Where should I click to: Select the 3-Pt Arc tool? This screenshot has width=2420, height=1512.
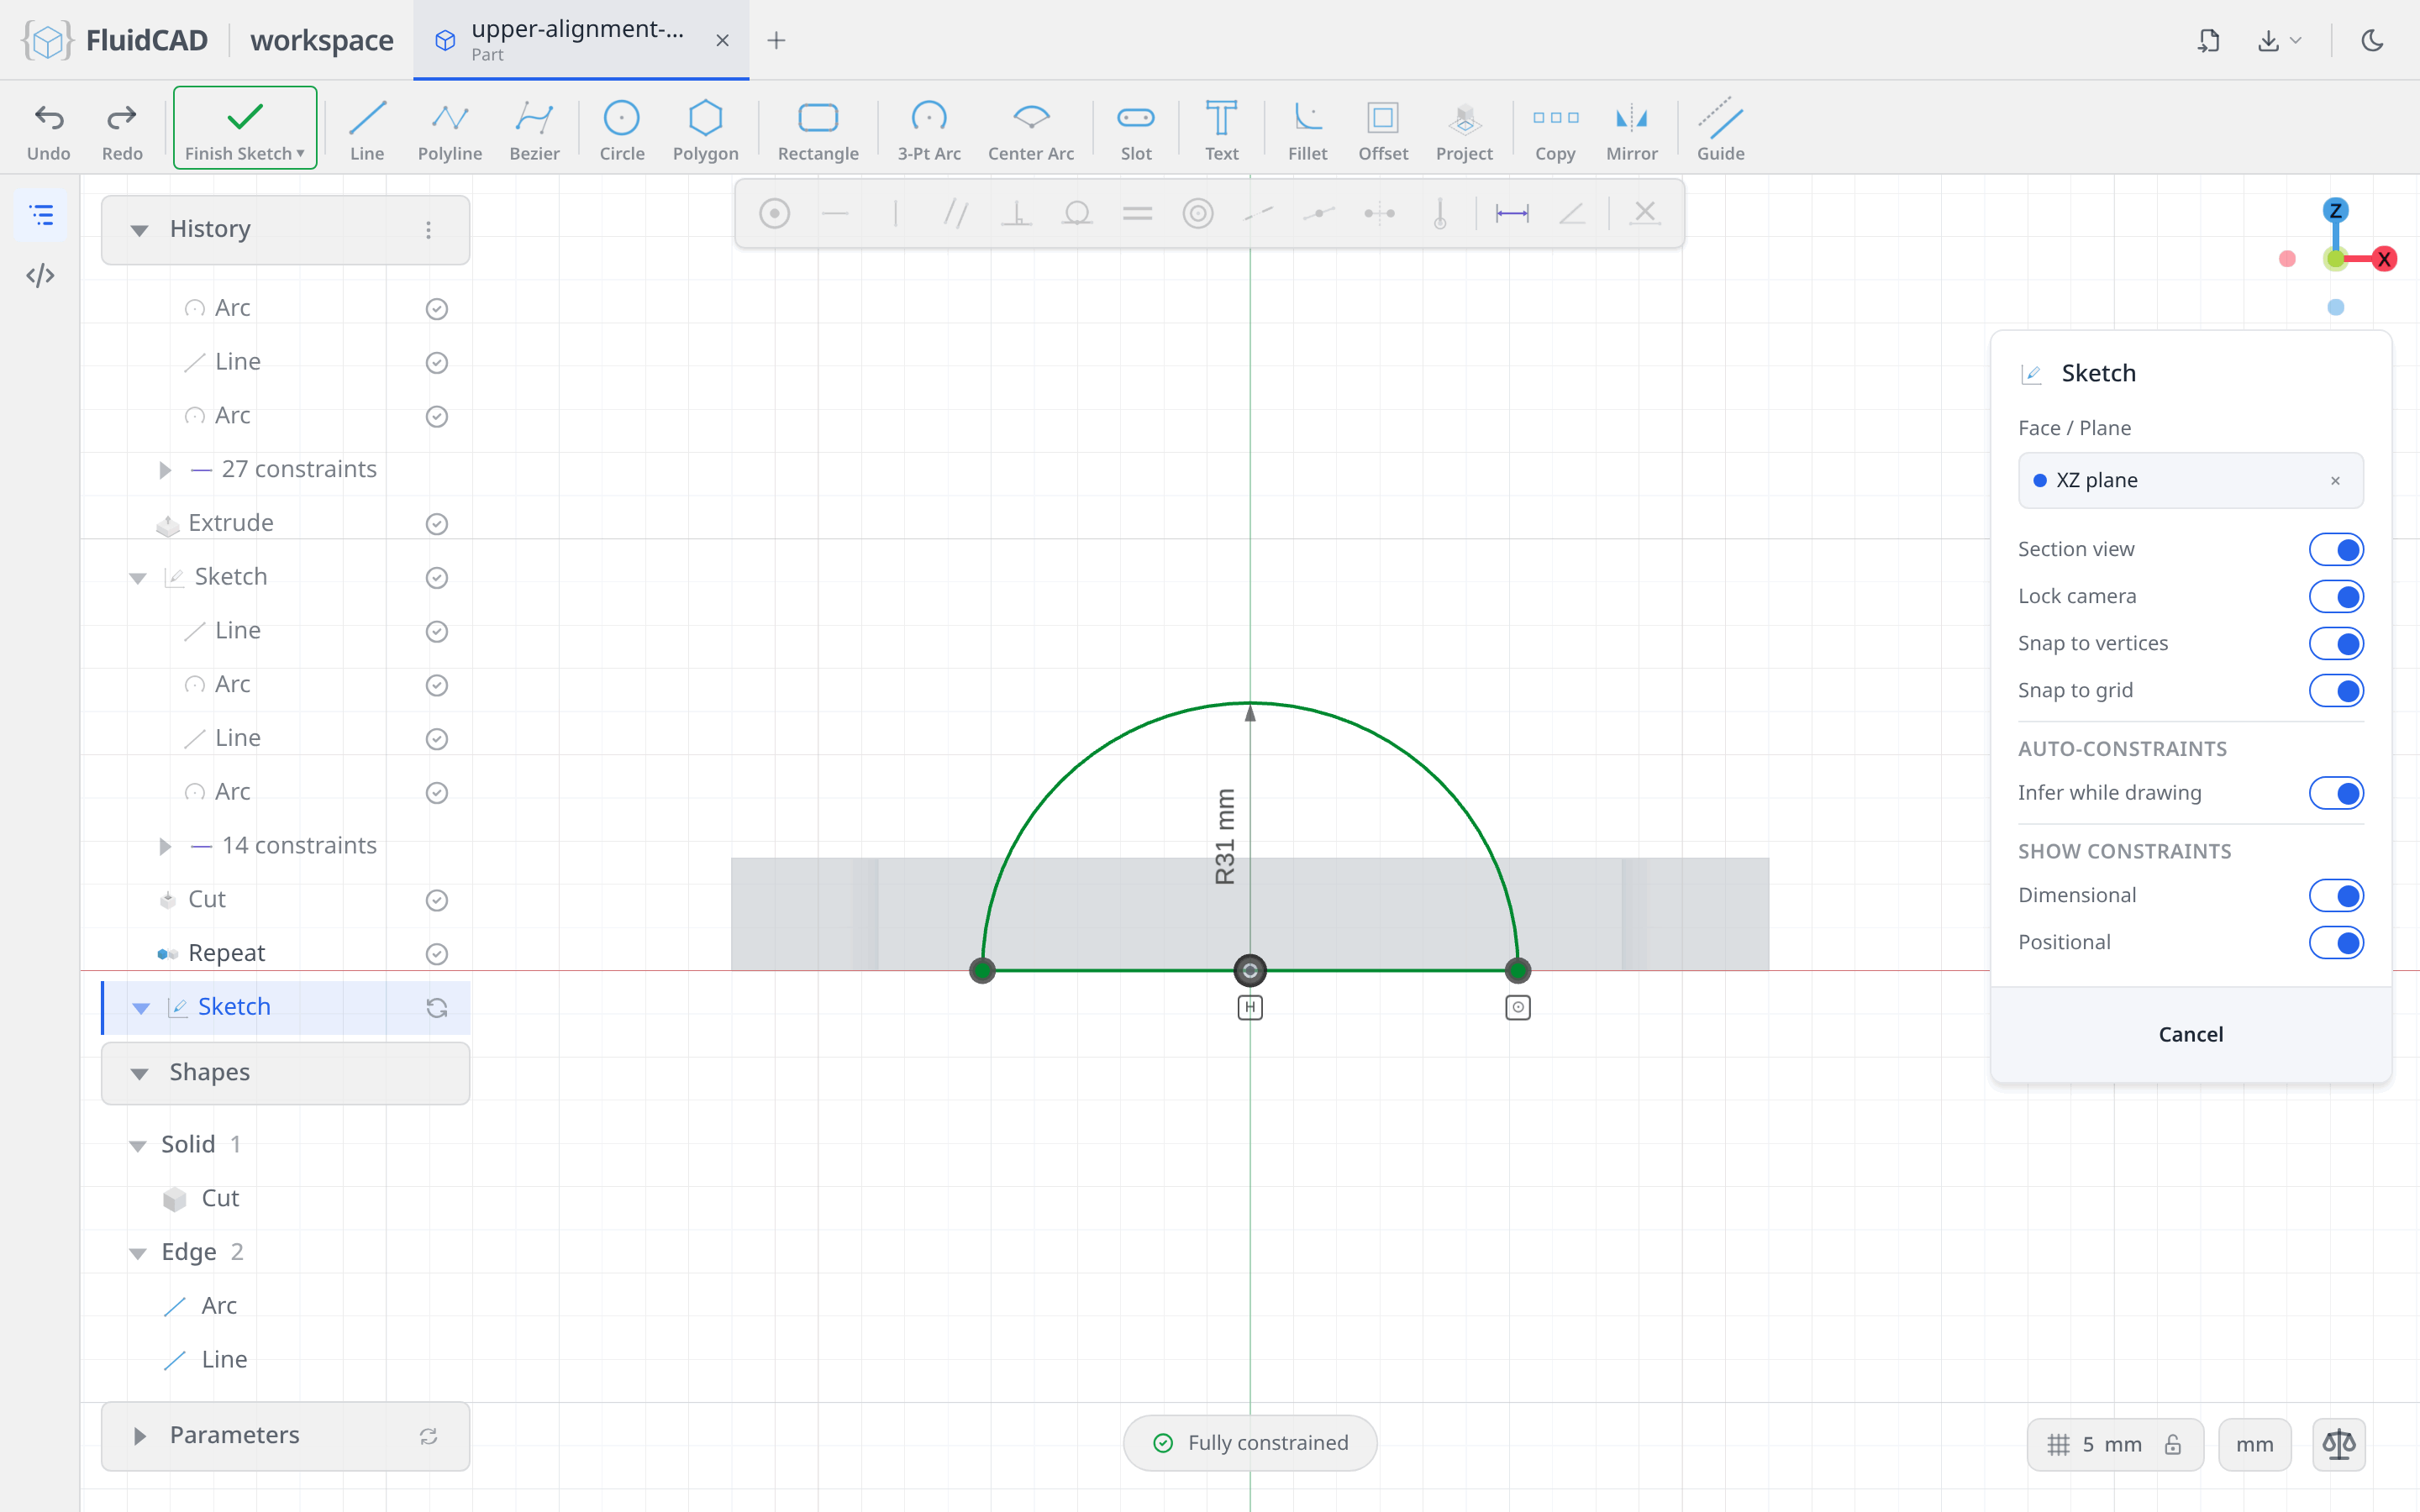coord(929,130)
